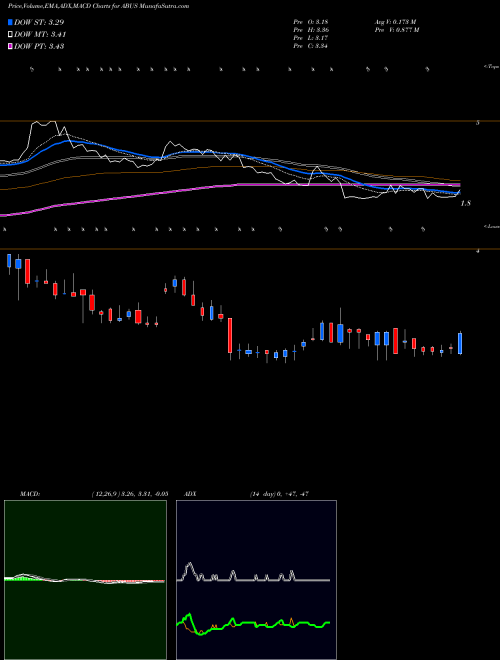Click the large red candle at the sharp drop

point(230,335)
